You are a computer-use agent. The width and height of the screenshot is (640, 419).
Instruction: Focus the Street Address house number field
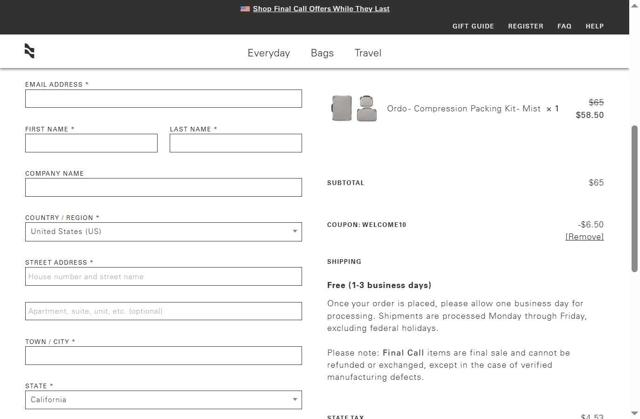point(163,276)
